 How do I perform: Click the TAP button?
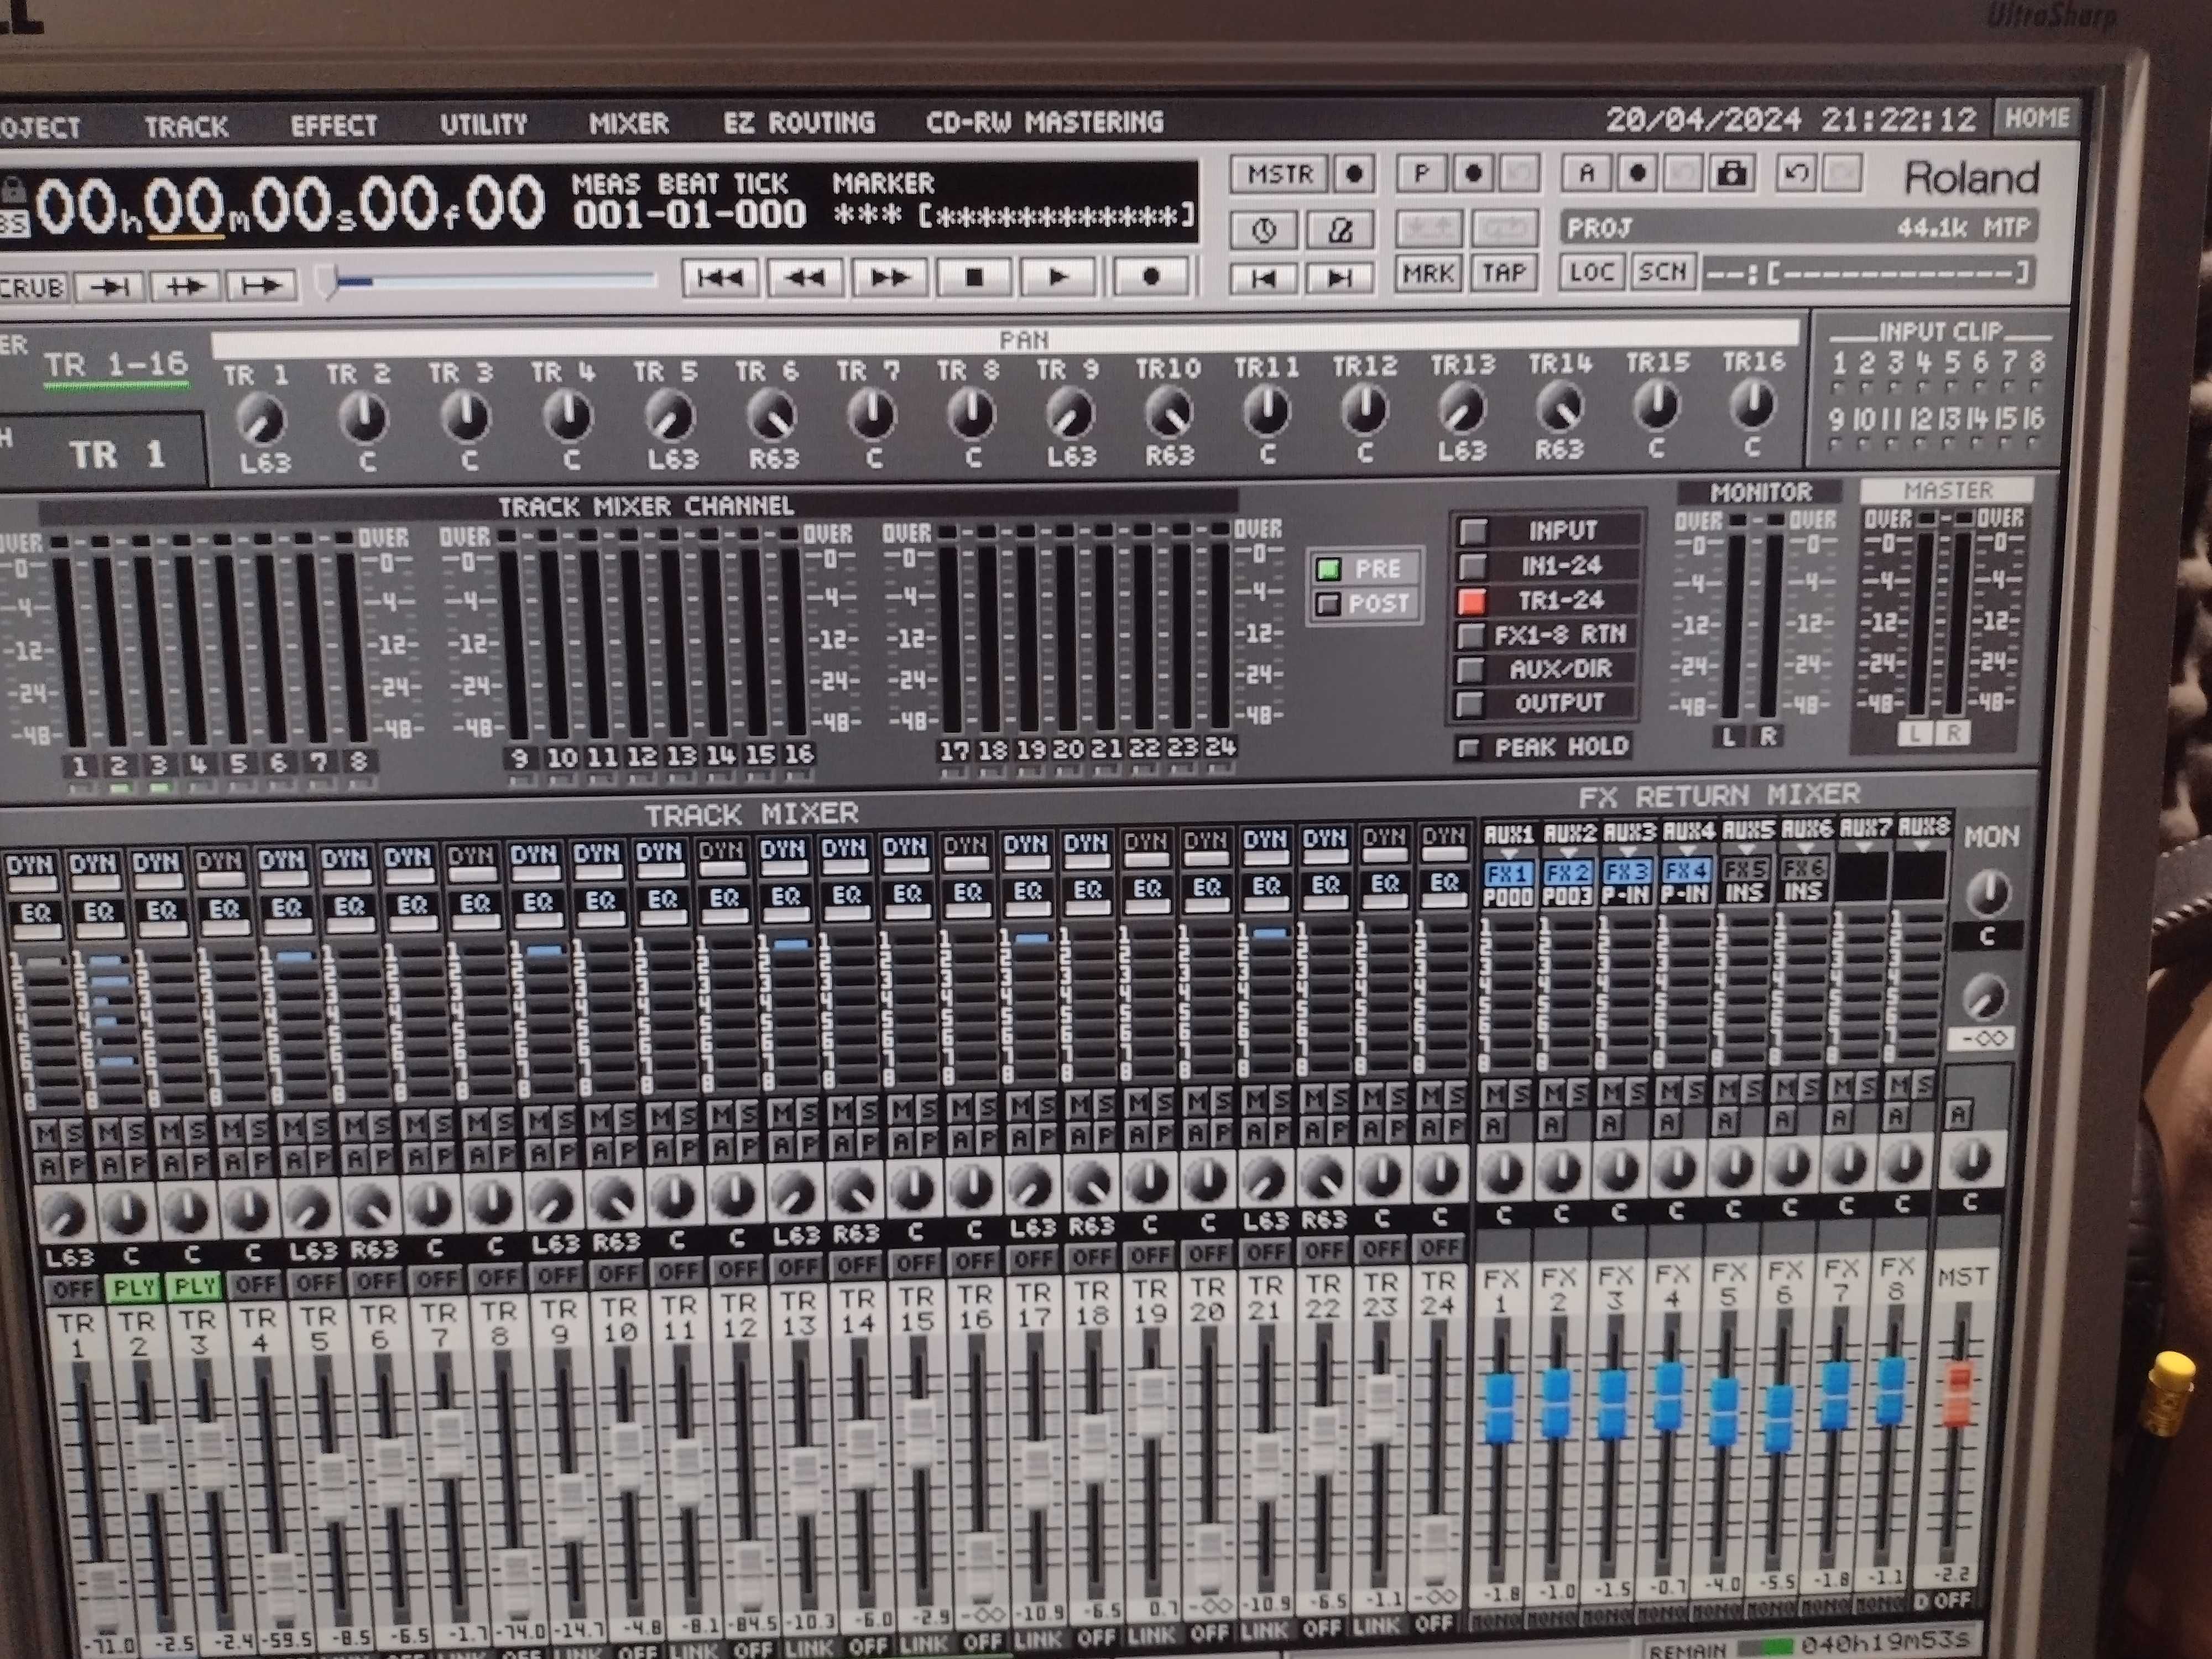(x=1503, y=273)
